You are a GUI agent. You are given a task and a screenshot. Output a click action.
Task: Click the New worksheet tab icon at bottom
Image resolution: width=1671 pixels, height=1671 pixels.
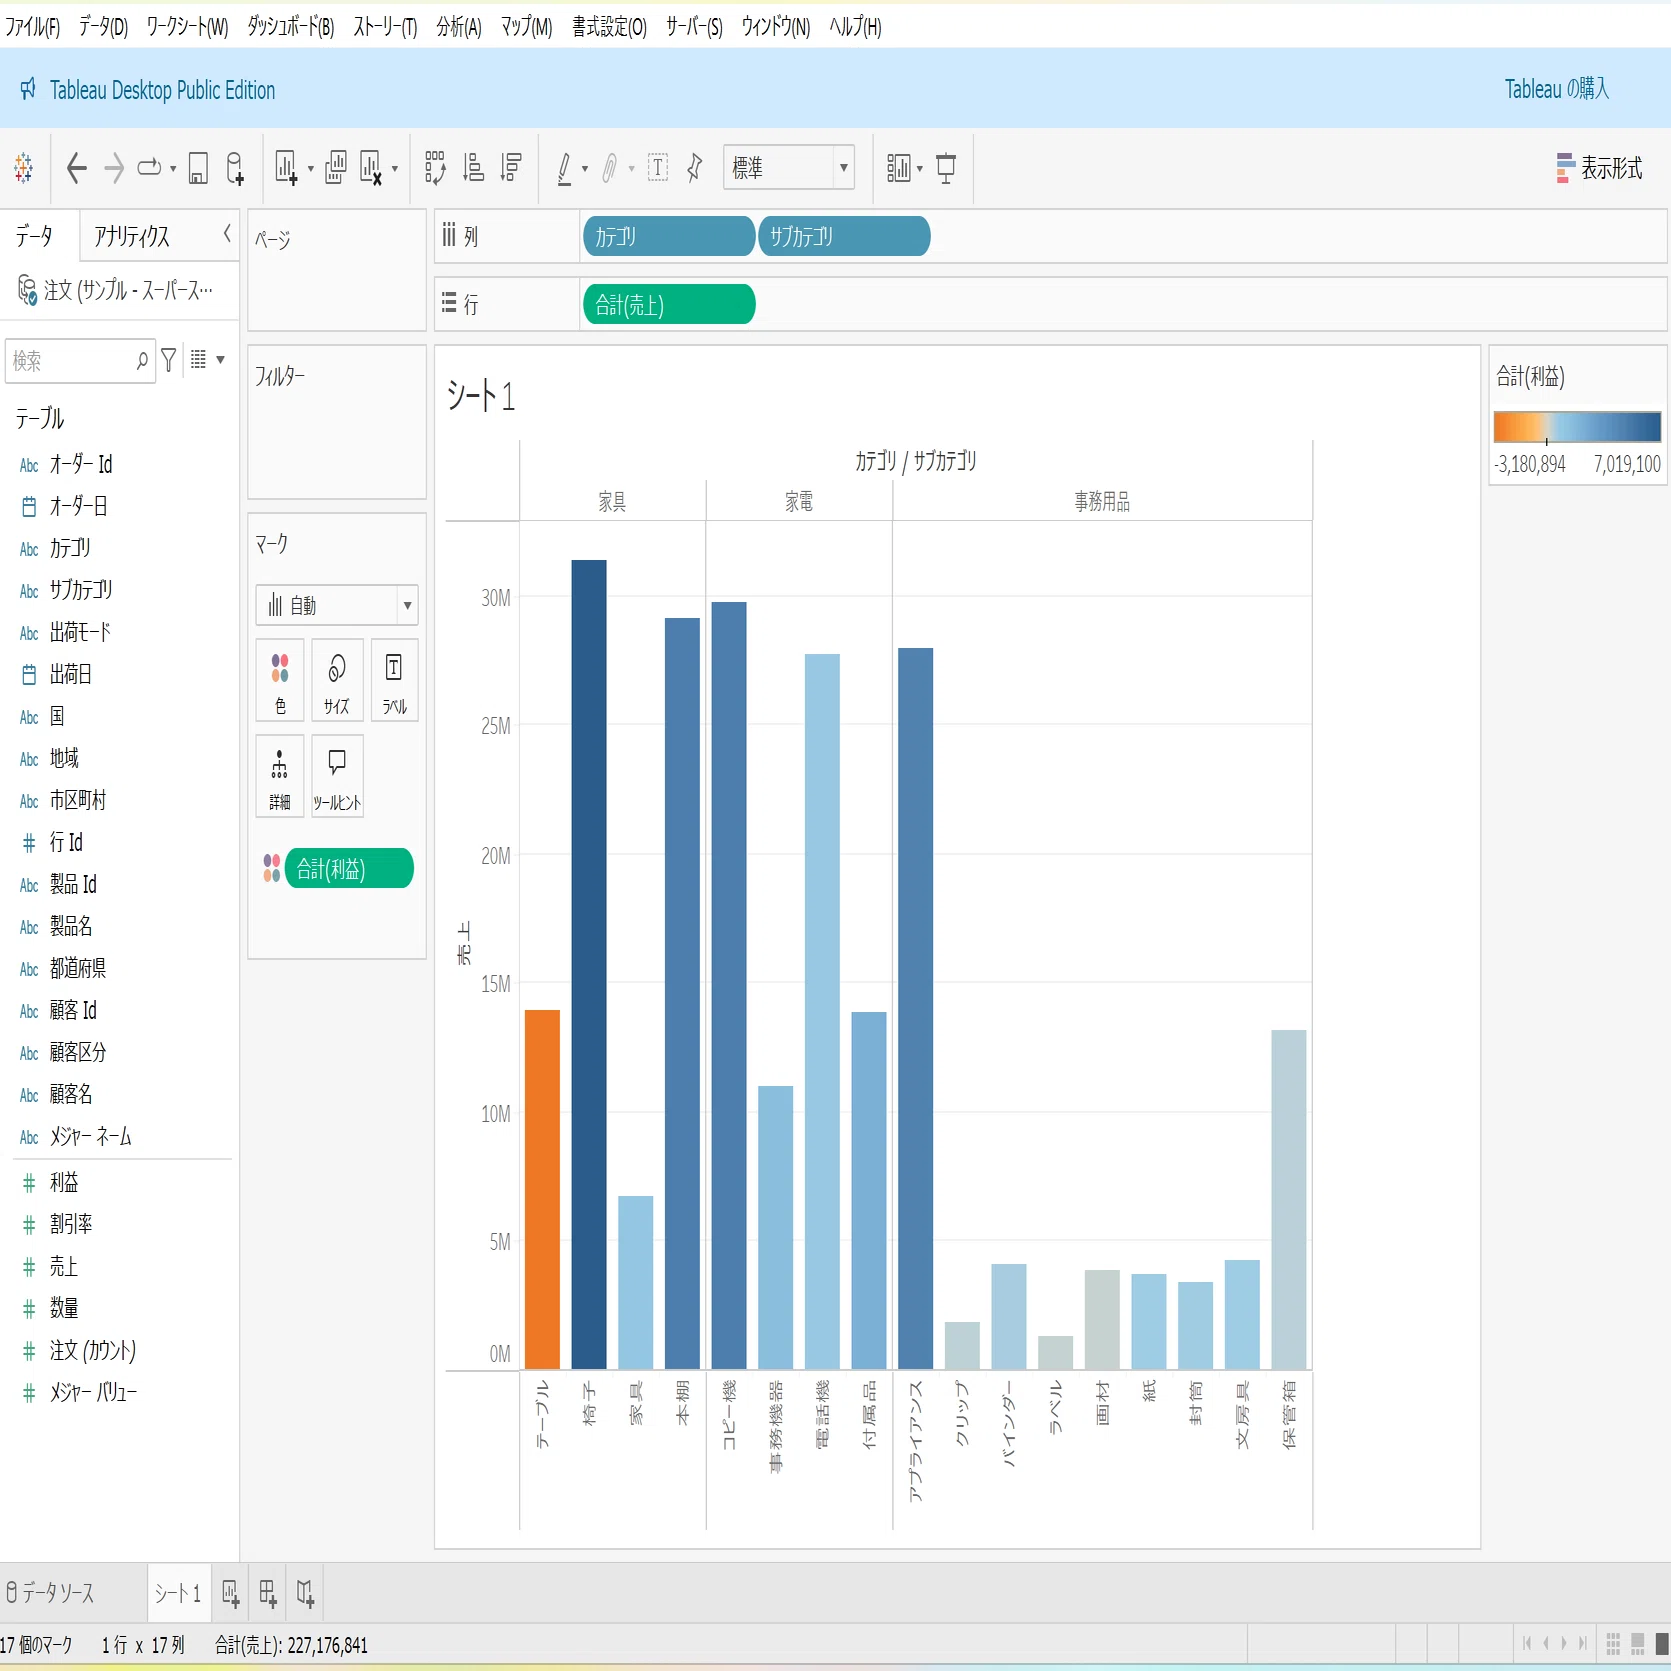[x=231, y=1593]
